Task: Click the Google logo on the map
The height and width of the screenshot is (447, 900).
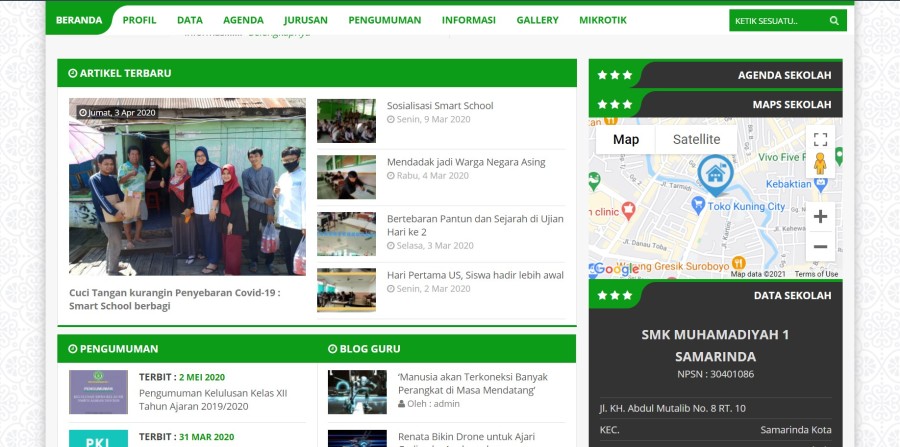Action: (x=615, y=269)
